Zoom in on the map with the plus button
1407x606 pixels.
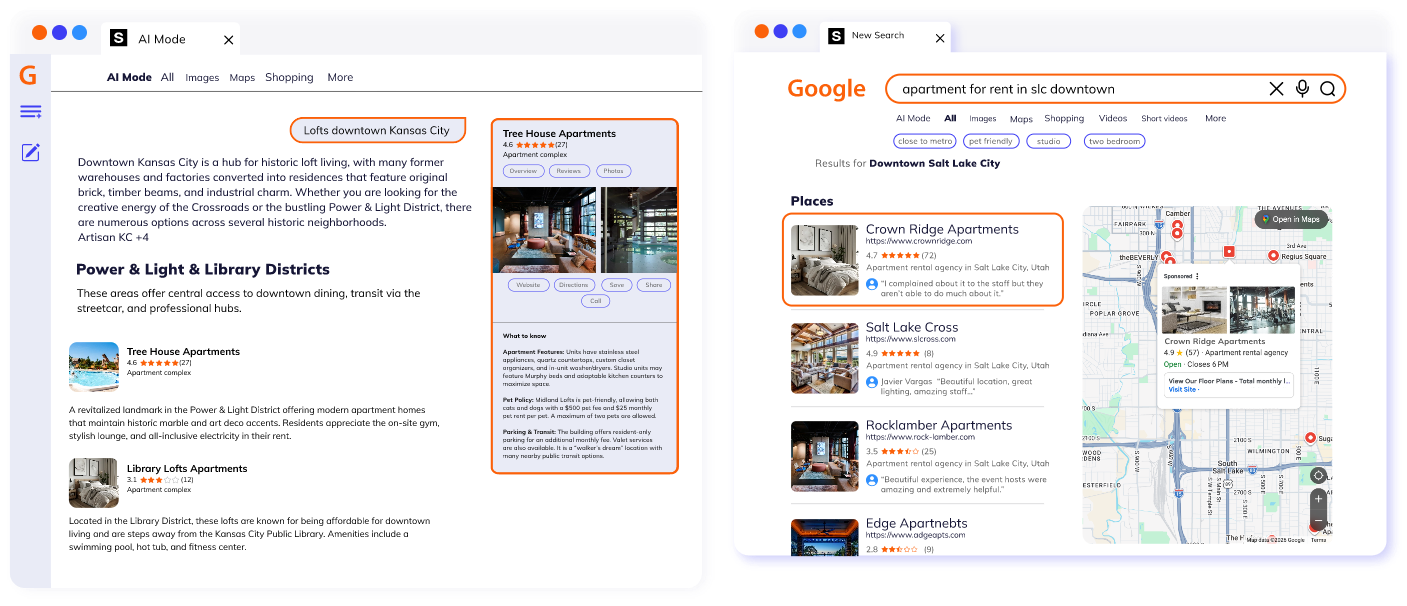pos(1318,498)
